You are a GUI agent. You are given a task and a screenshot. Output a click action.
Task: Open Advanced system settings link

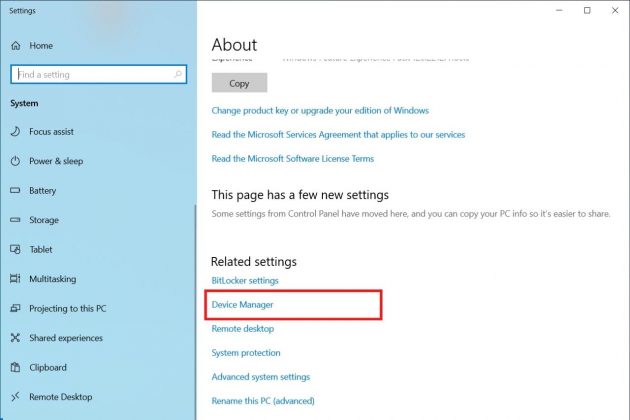click(x=261, y=377)
